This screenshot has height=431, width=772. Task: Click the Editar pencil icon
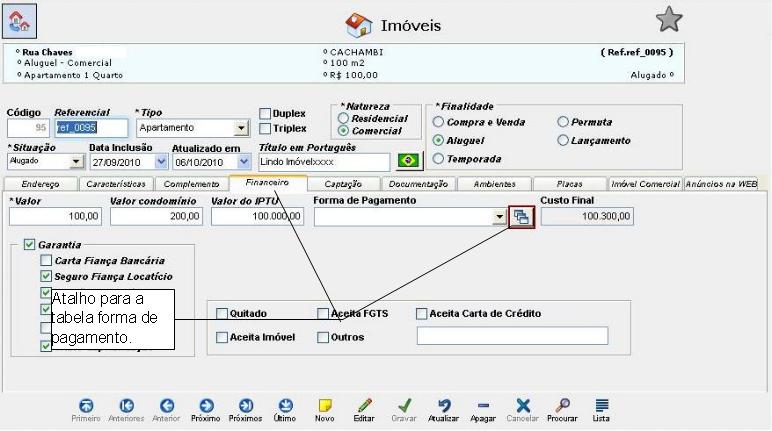click(364, 406)
